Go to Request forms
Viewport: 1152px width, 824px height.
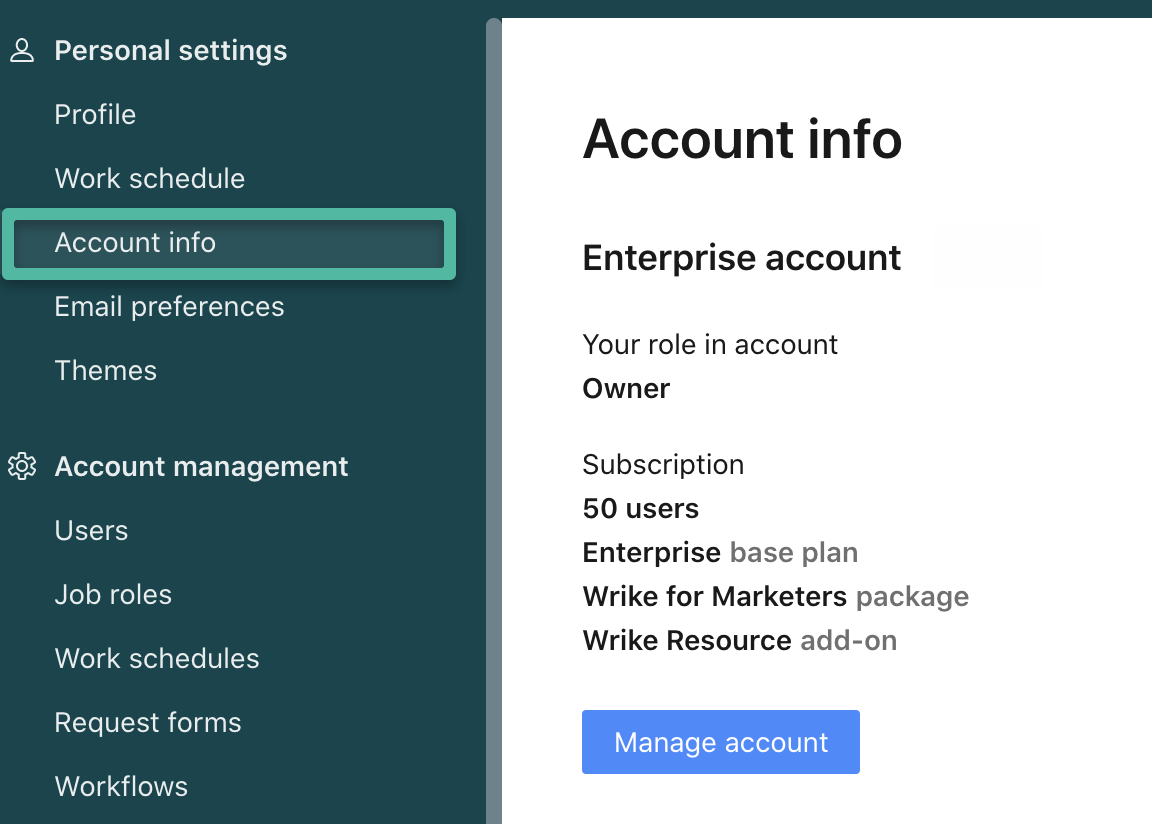pos(148,723)
